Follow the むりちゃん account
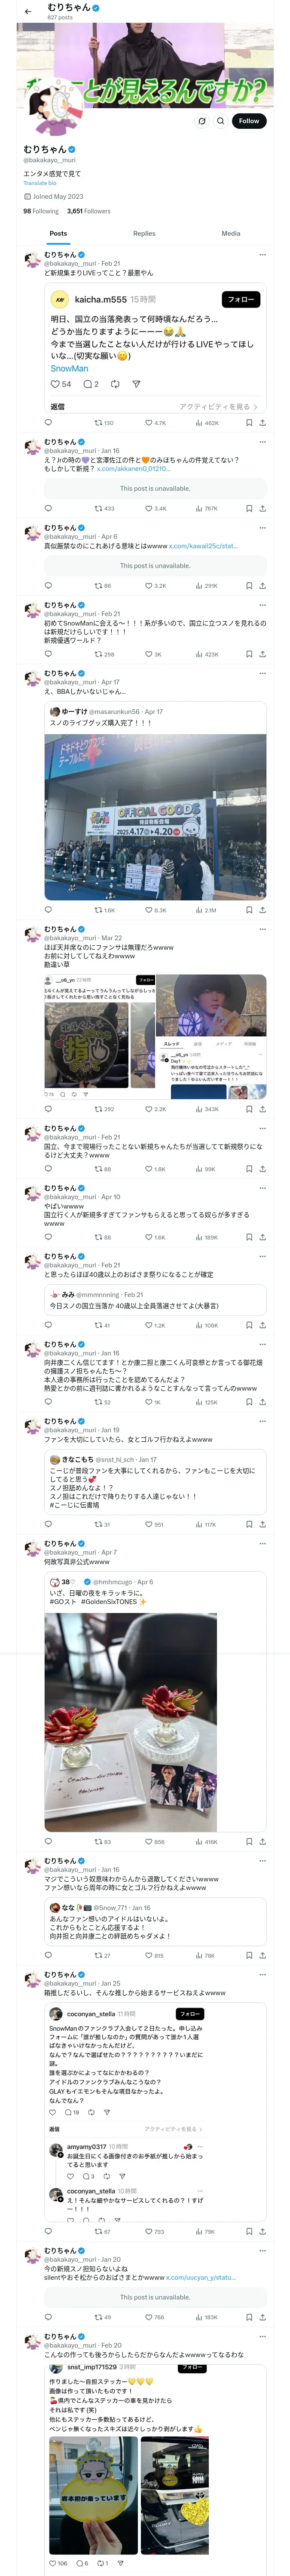 pos(248,121)
